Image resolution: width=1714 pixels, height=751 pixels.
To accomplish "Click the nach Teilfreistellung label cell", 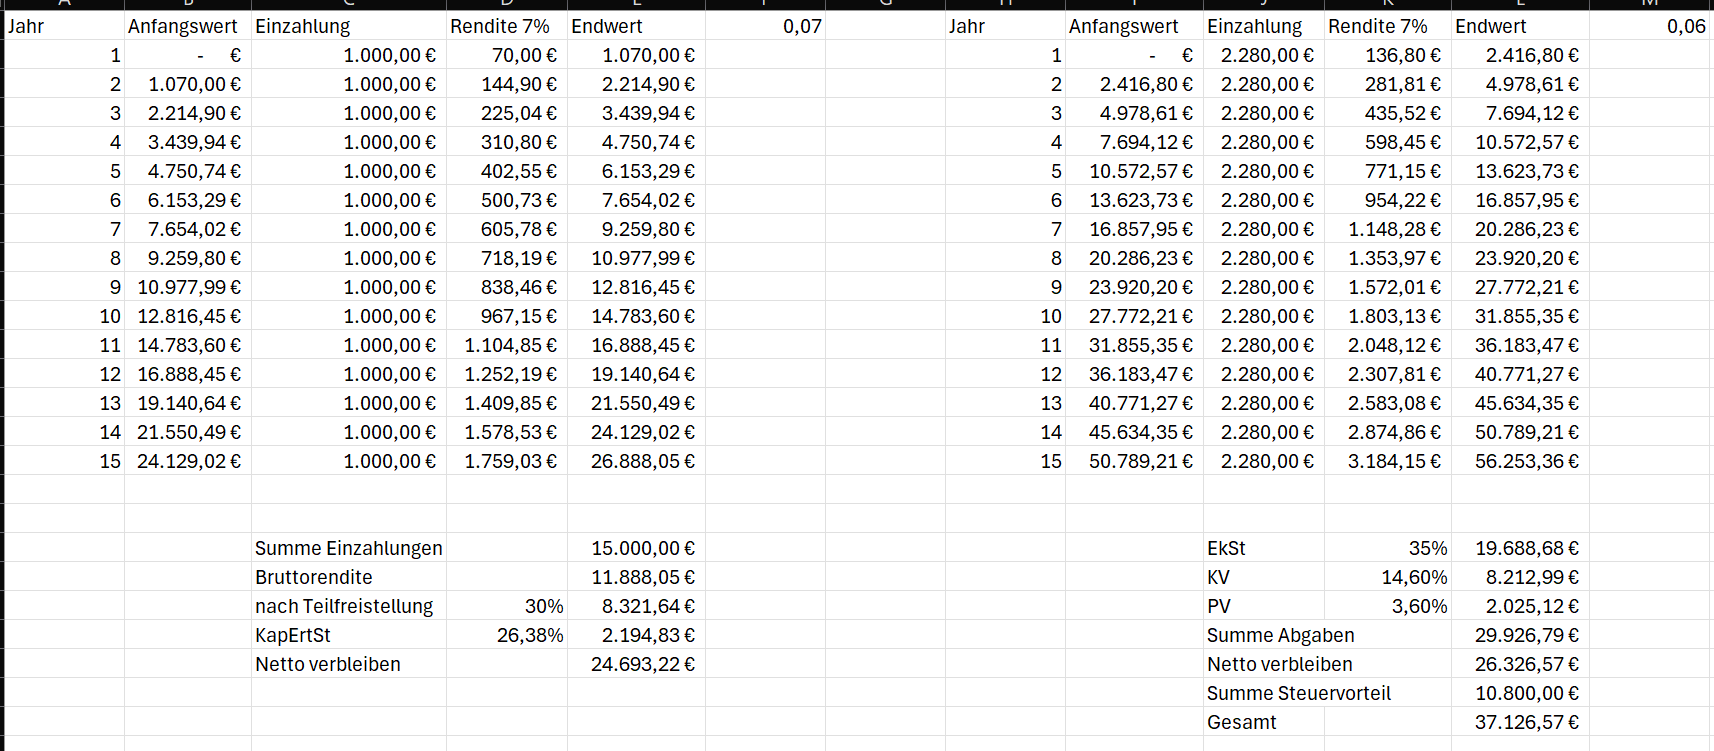I will (x=348, y=606).
